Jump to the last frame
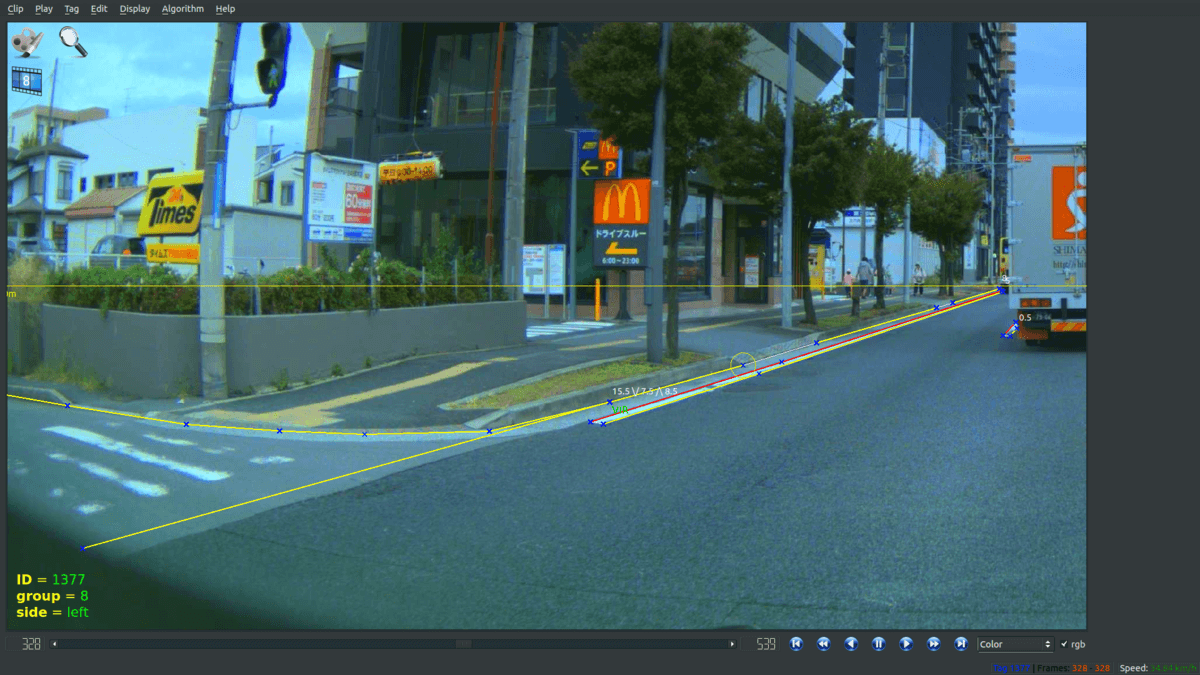This screenshot has height=675, width=1200. 961,644
